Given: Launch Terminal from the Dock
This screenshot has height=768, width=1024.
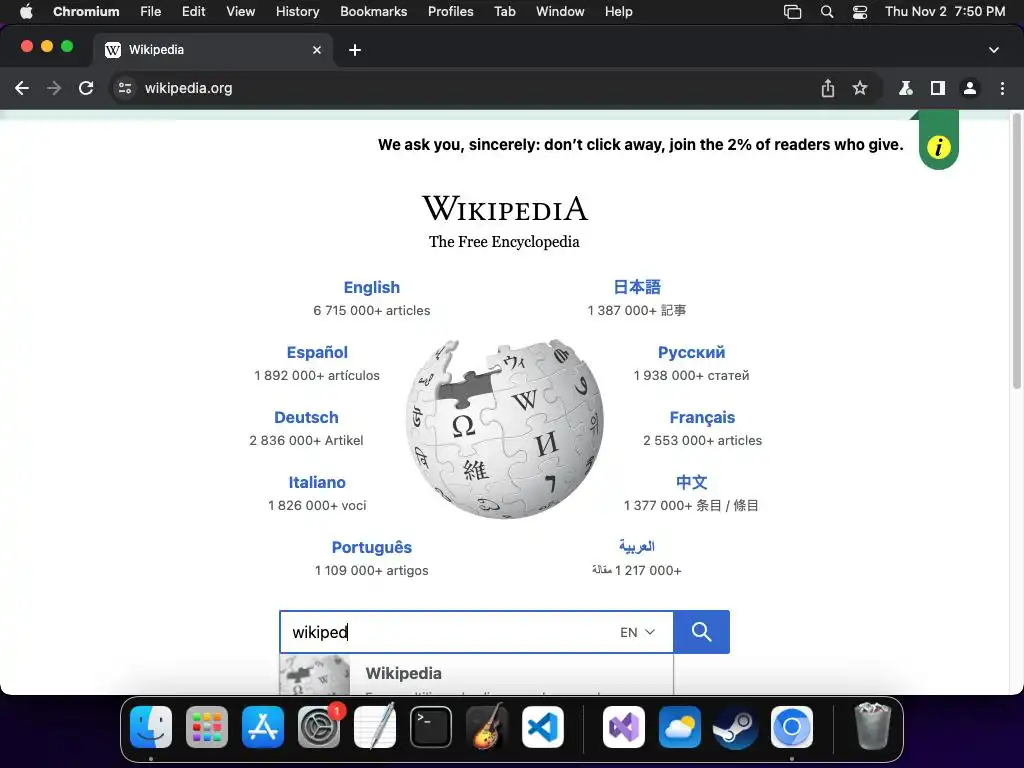Looking at the screenshot, I should click(431, 727).
